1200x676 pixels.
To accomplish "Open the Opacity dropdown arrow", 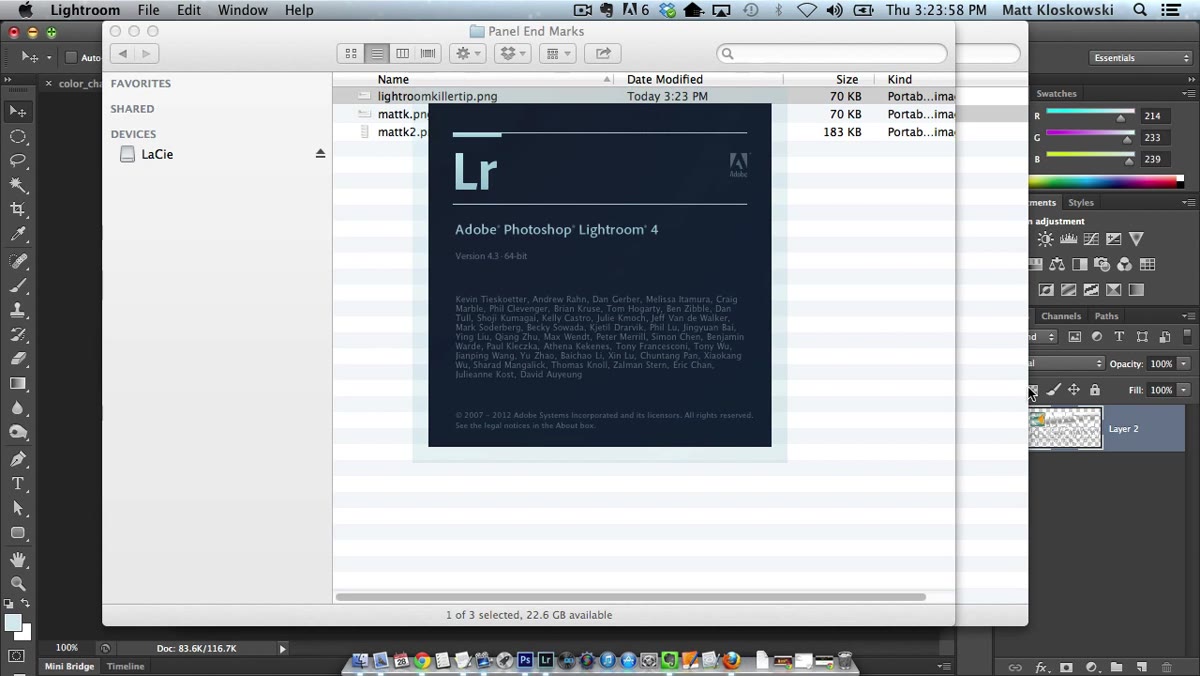I will click(x=1184, y=364).
